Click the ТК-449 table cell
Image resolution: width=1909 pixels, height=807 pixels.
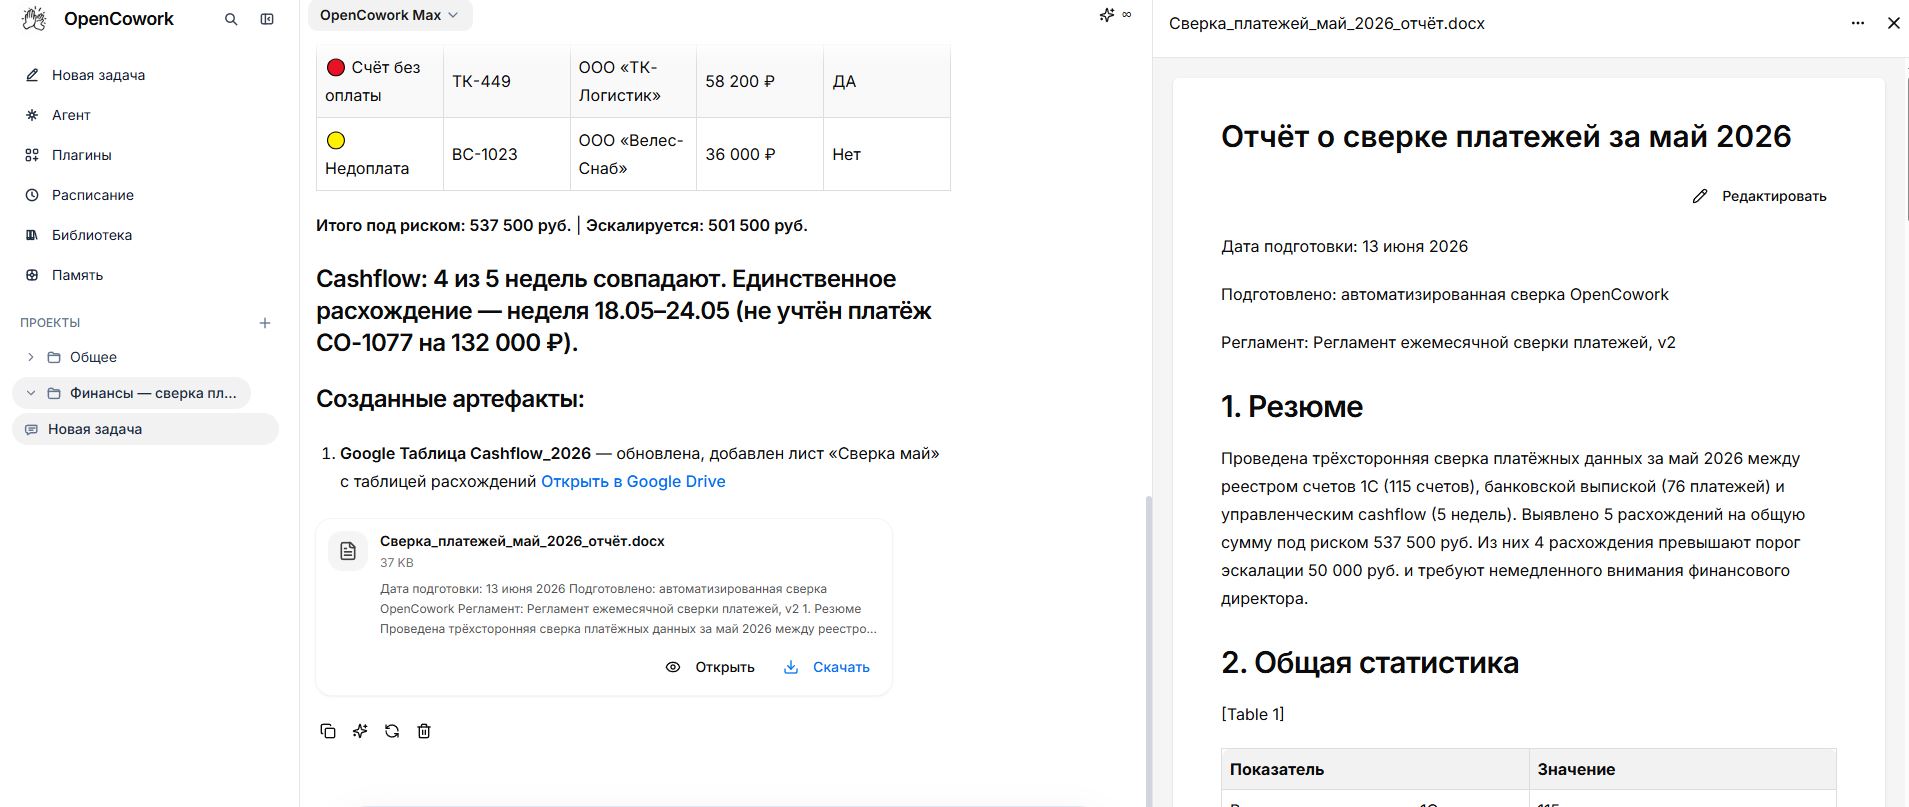[x=506, y=81]
